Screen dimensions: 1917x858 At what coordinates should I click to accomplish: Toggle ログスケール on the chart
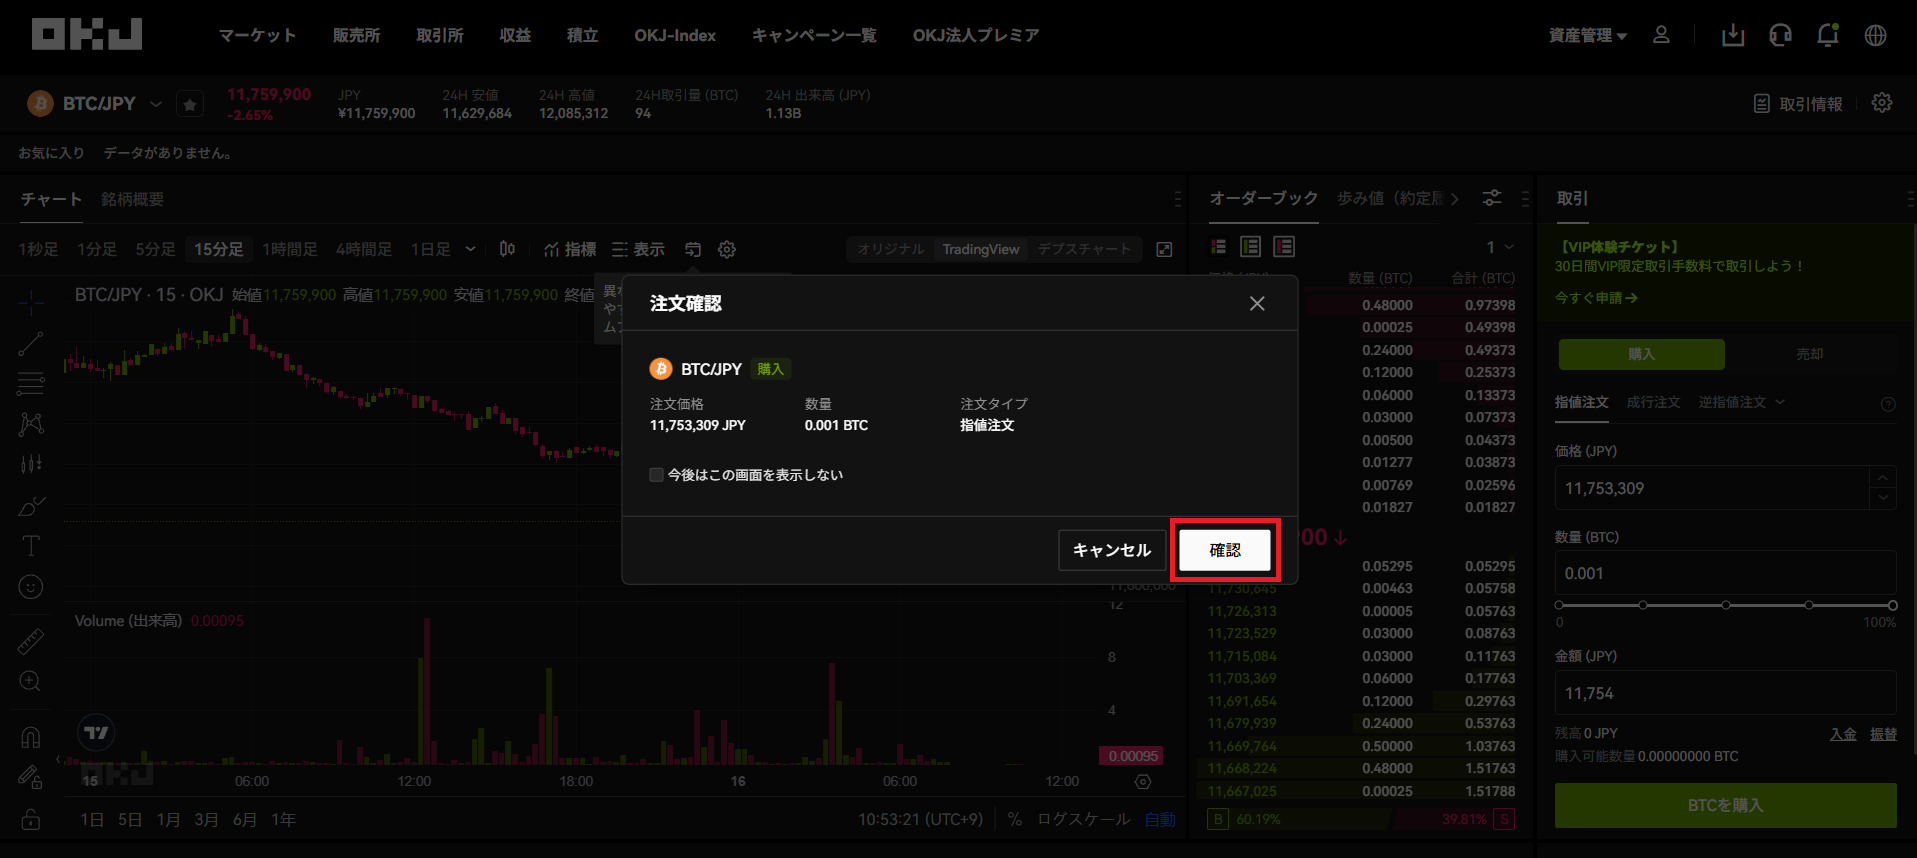(x=1083, y=819)
